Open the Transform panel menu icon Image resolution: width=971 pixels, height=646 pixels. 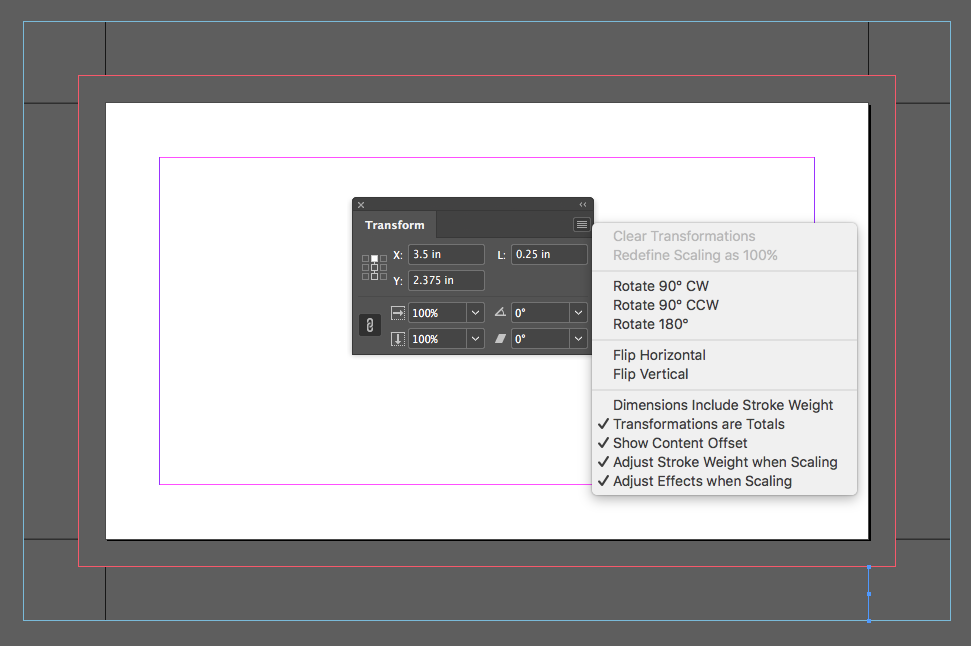(581, 225)
